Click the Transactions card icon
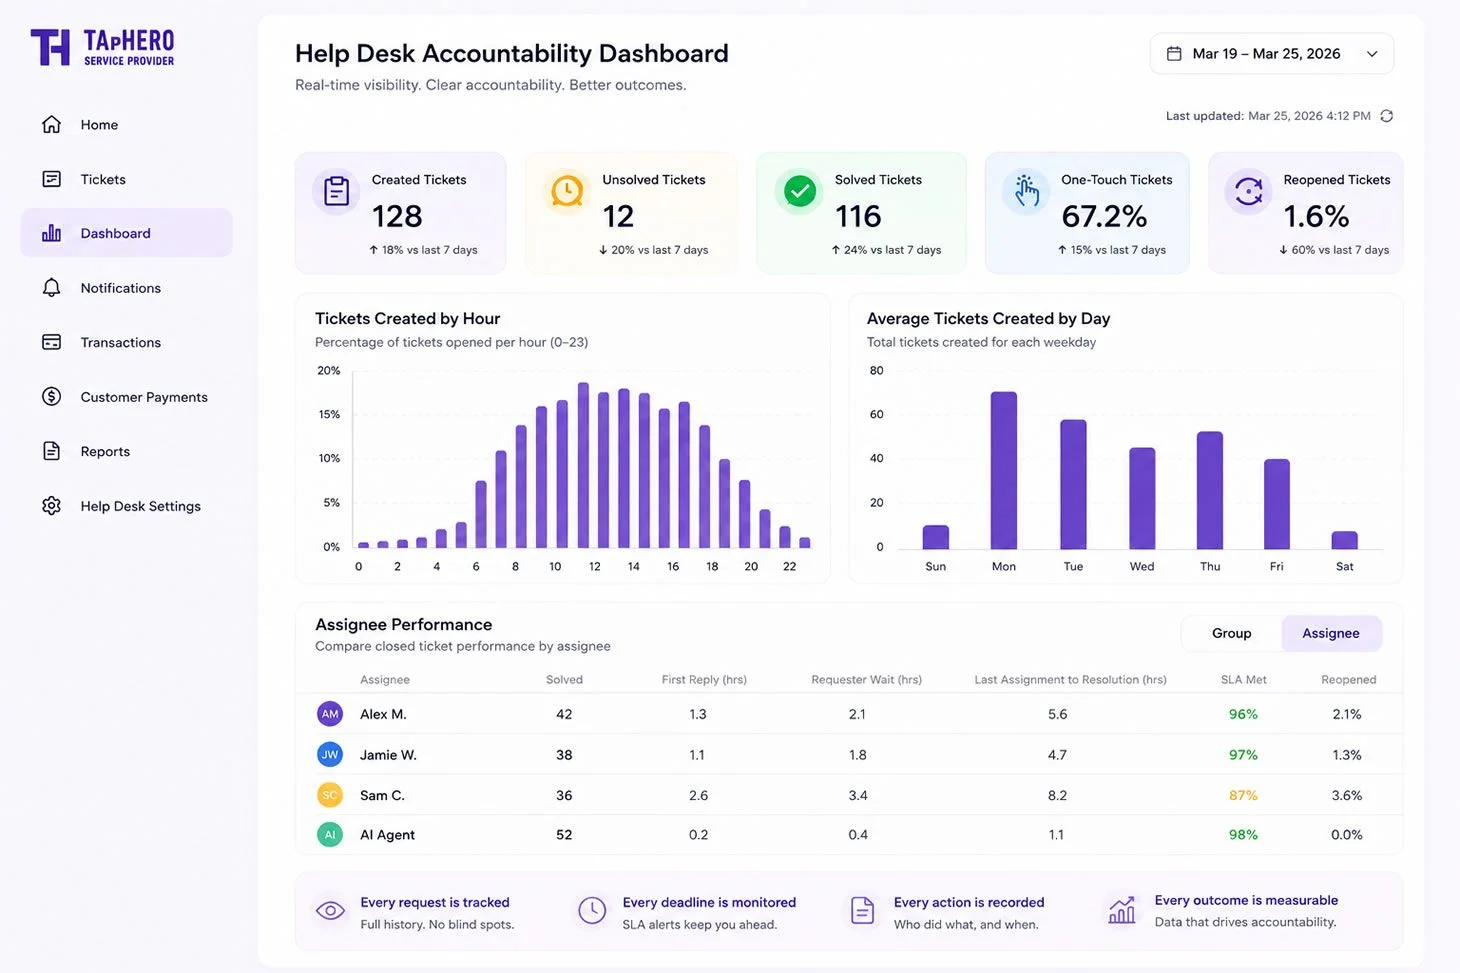Image resolution: width=1460 pixels, height=973 pixels. tap(52, 342)
